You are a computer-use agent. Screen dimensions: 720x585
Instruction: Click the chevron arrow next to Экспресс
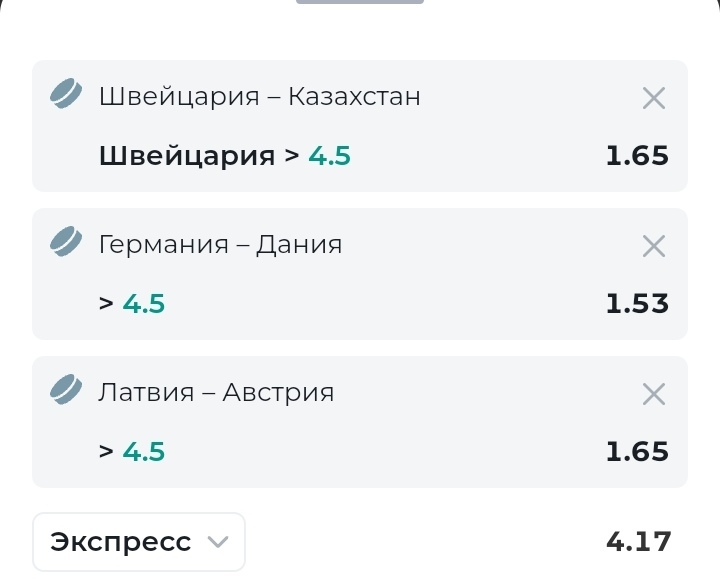(218, 542)
